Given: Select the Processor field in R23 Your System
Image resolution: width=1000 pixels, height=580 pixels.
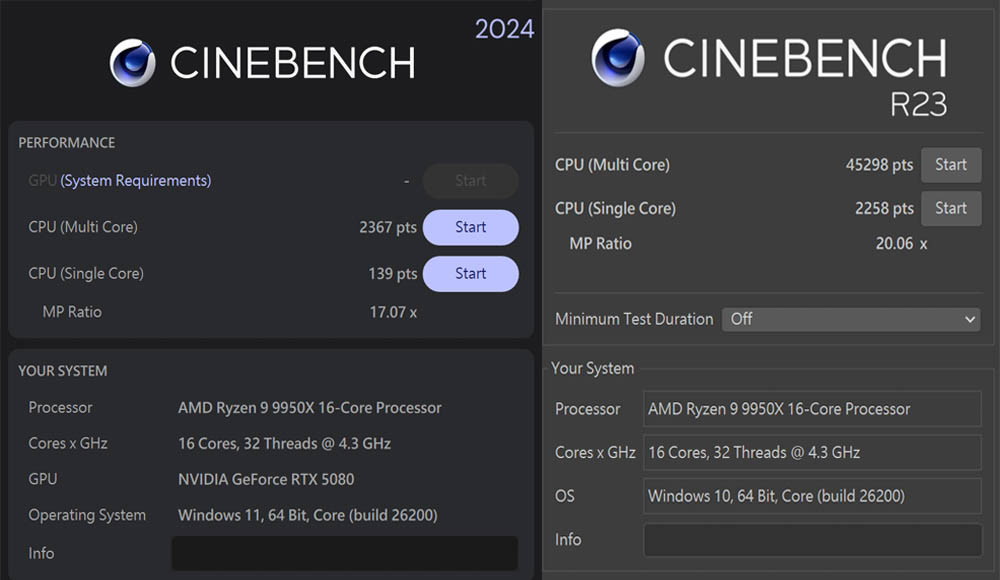Looking at the screenshot, I should click(811, 409).
